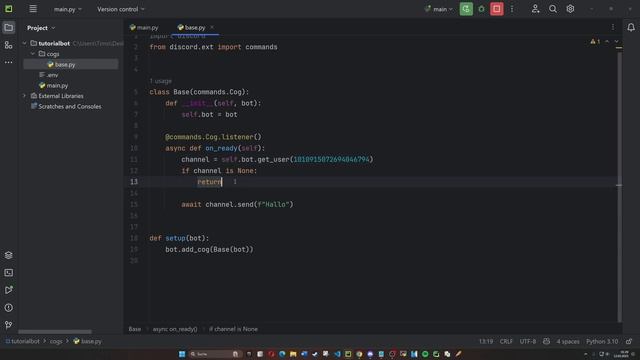Open IDE settings gear
640x360 pixels.
(x=570, y=9)
